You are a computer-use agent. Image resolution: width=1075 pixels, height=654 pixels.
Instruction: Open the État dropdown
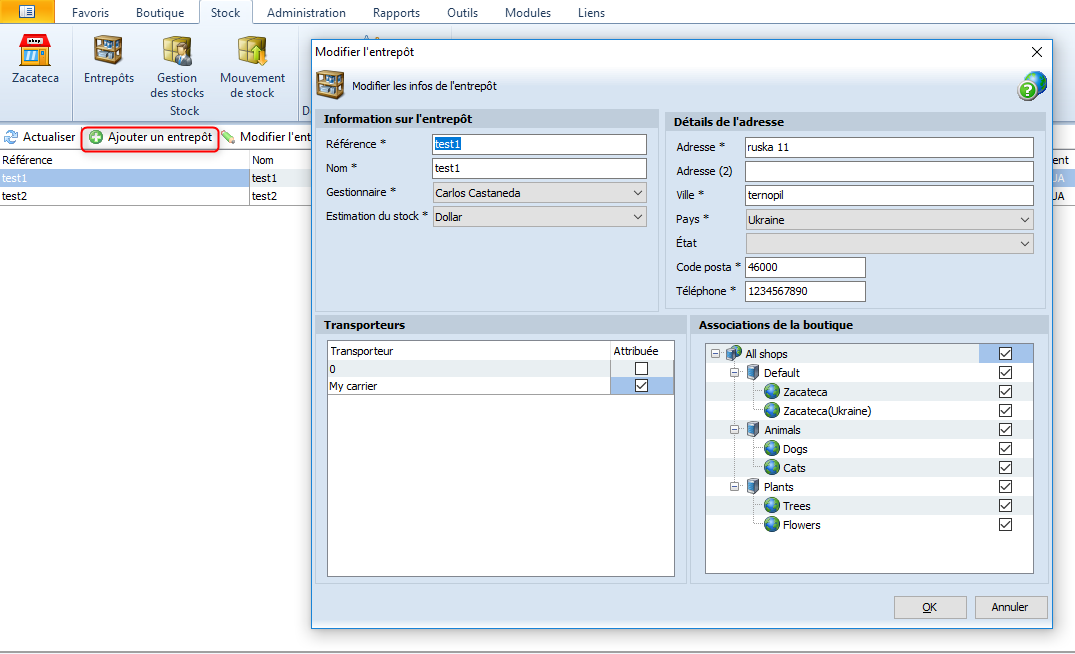tap(889, 243)
